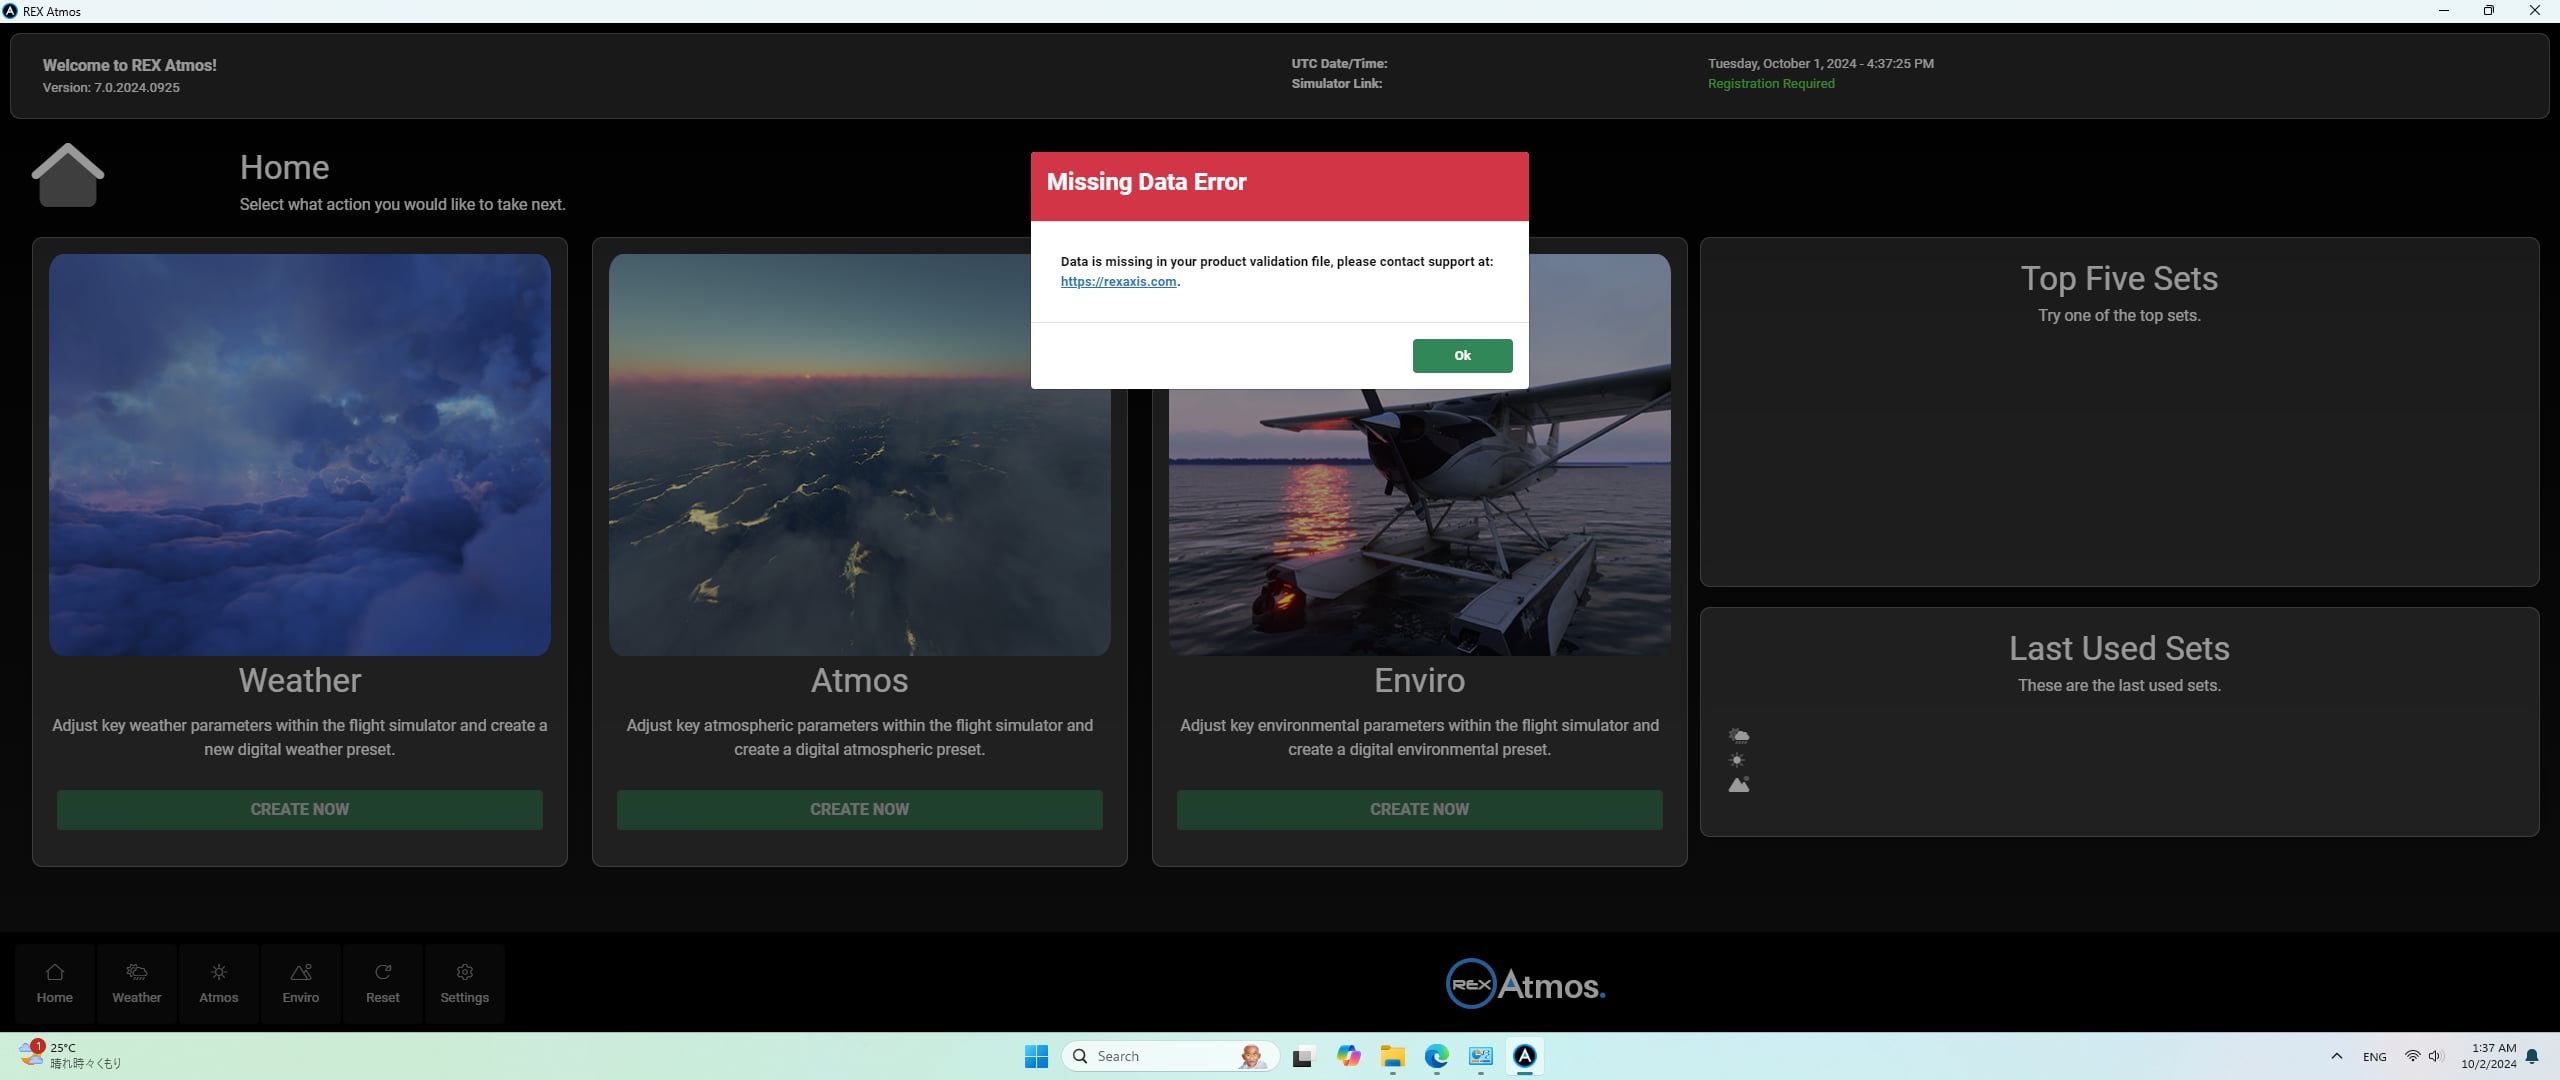Open the weather widget showing 25°C
The image size is (2560, 1080).
[70, 1056]
